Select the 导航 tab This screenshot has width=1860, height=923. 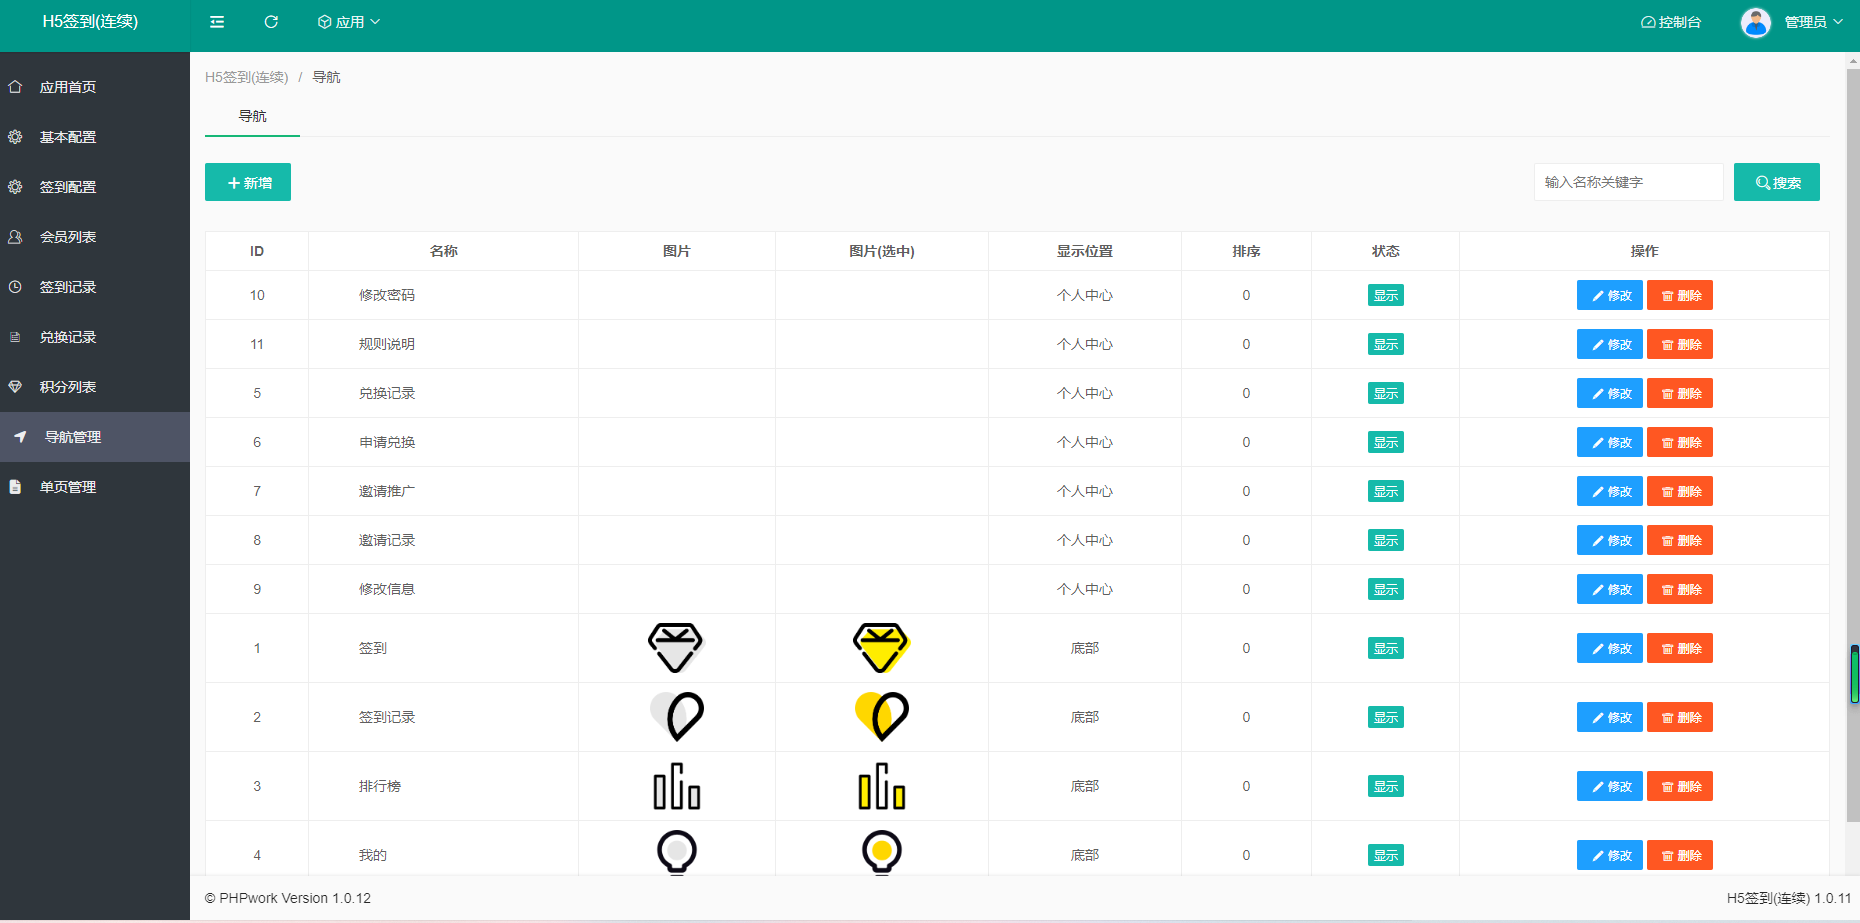[x=252, y=116]
